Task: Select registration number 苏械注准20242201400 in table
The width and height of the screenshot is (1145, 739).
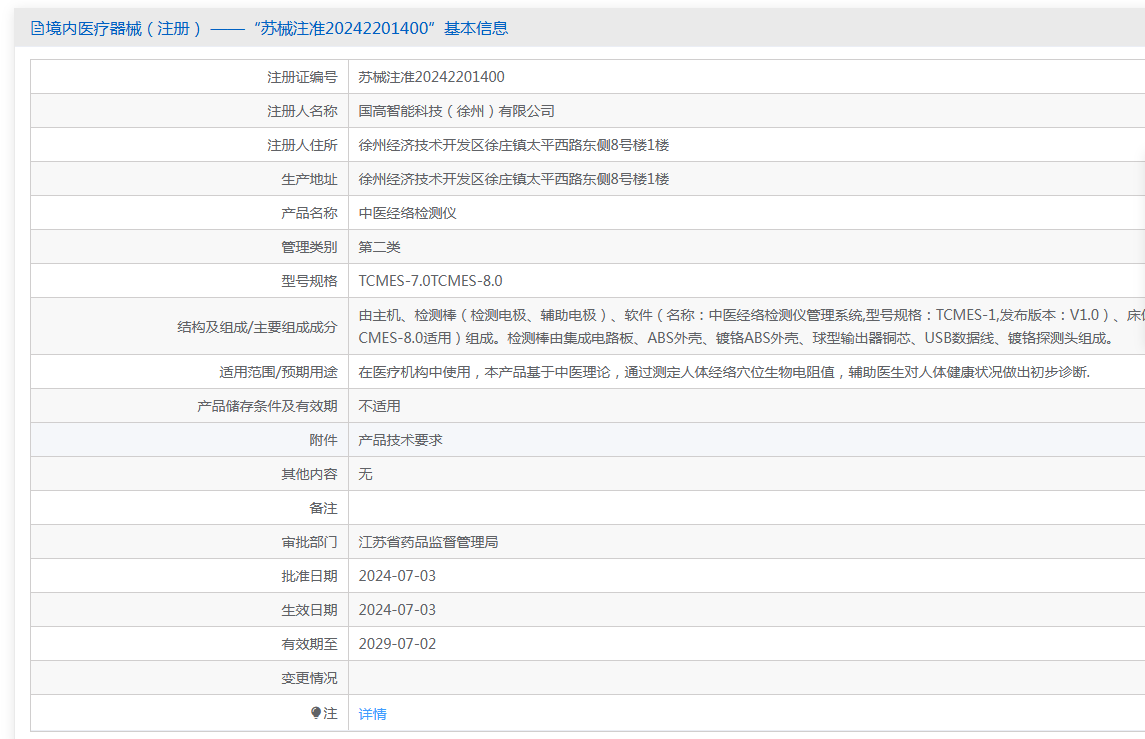Action: [x=431, y=77]
